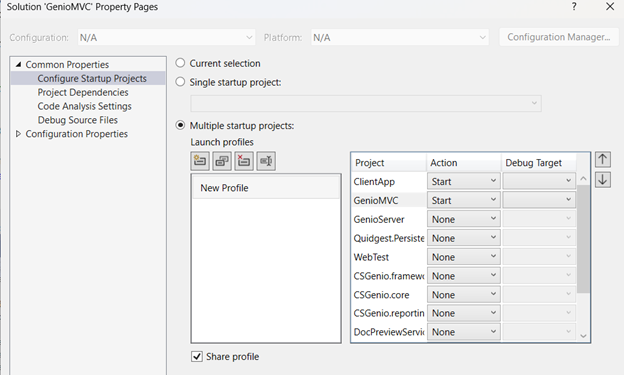624x375 pixels.
Task: Select Common Properties tree item
Action: click(x=67, y=64)
